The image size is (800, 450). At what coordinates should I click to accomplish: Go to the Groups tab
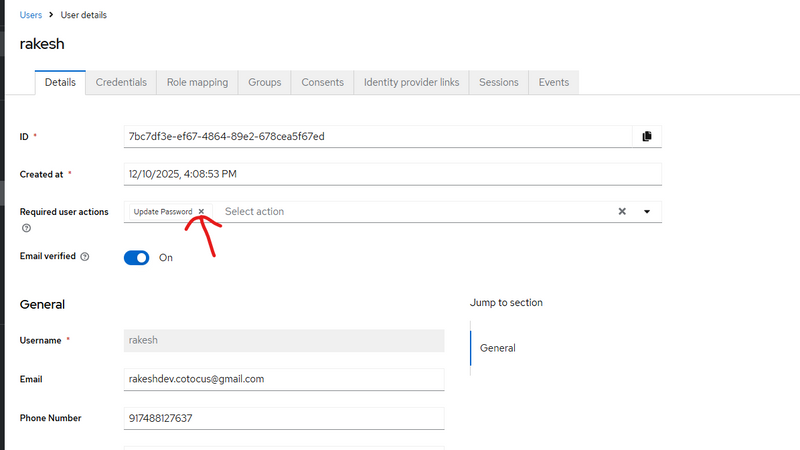[x=265, y=82]
